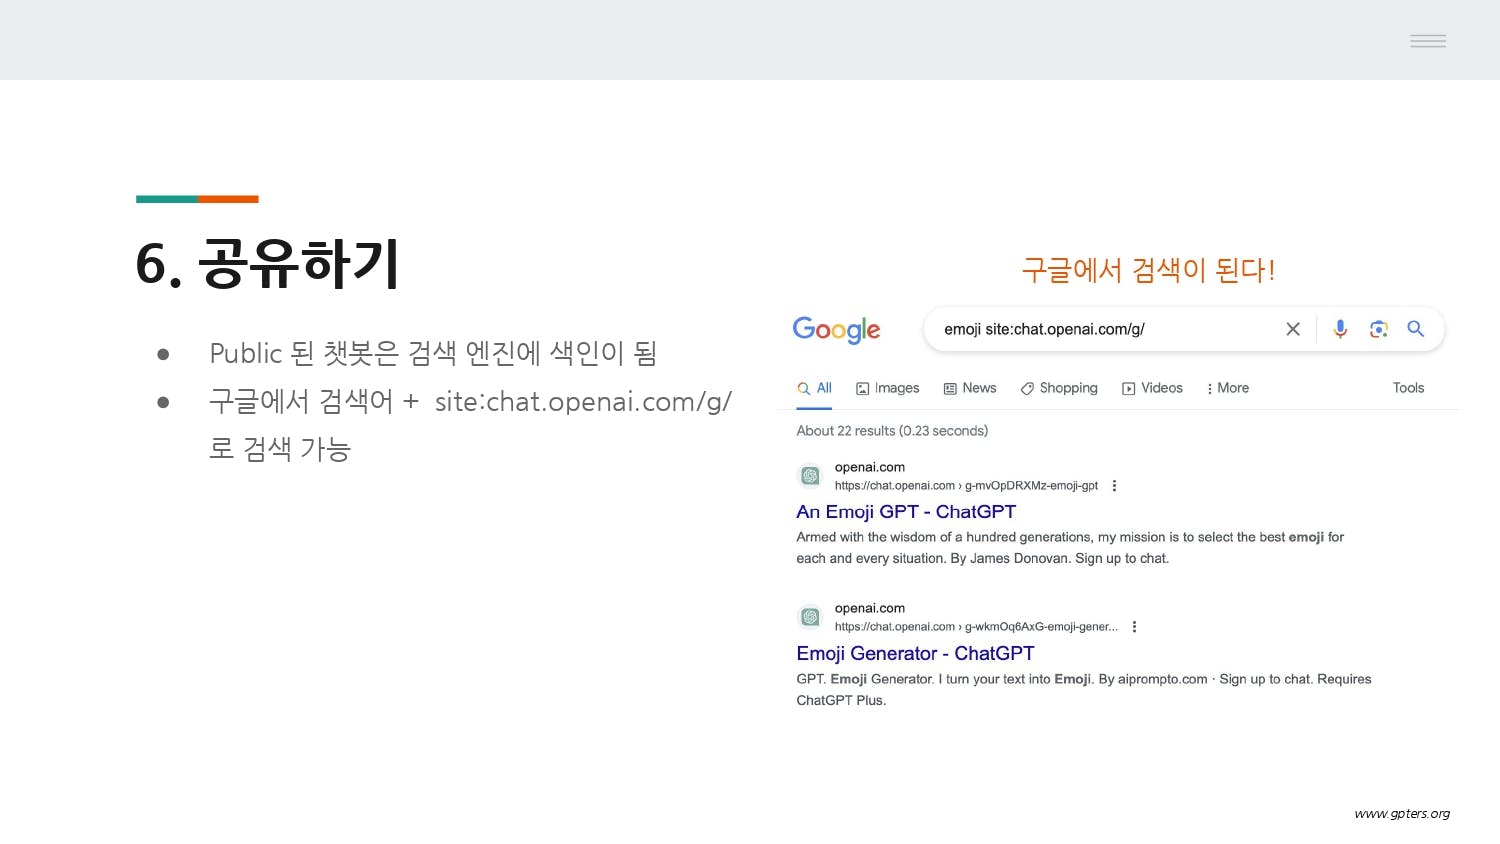Click the heading 6. 공유하기
Screen dimensions: 1500x844
coord(267,264)
